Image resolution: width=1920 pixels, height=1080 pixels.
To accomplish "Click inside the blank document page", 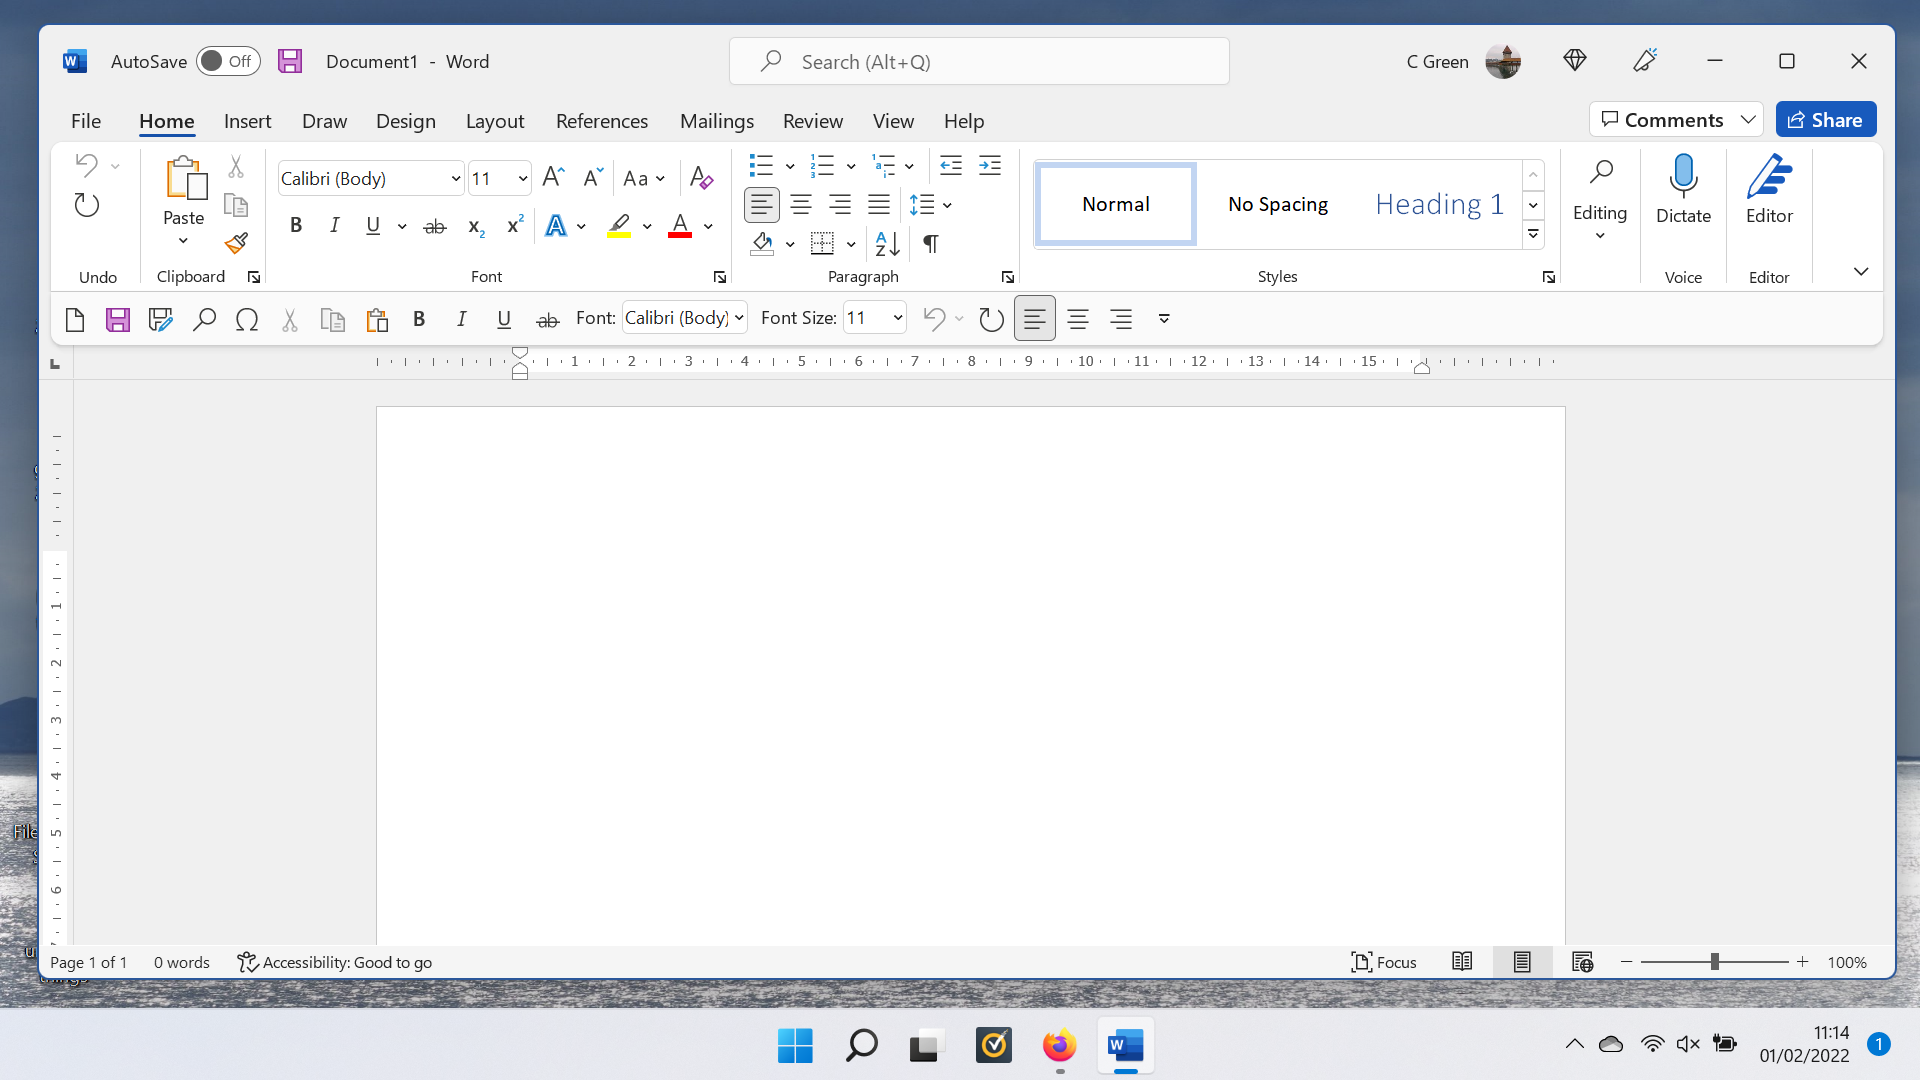I will 970,675.
